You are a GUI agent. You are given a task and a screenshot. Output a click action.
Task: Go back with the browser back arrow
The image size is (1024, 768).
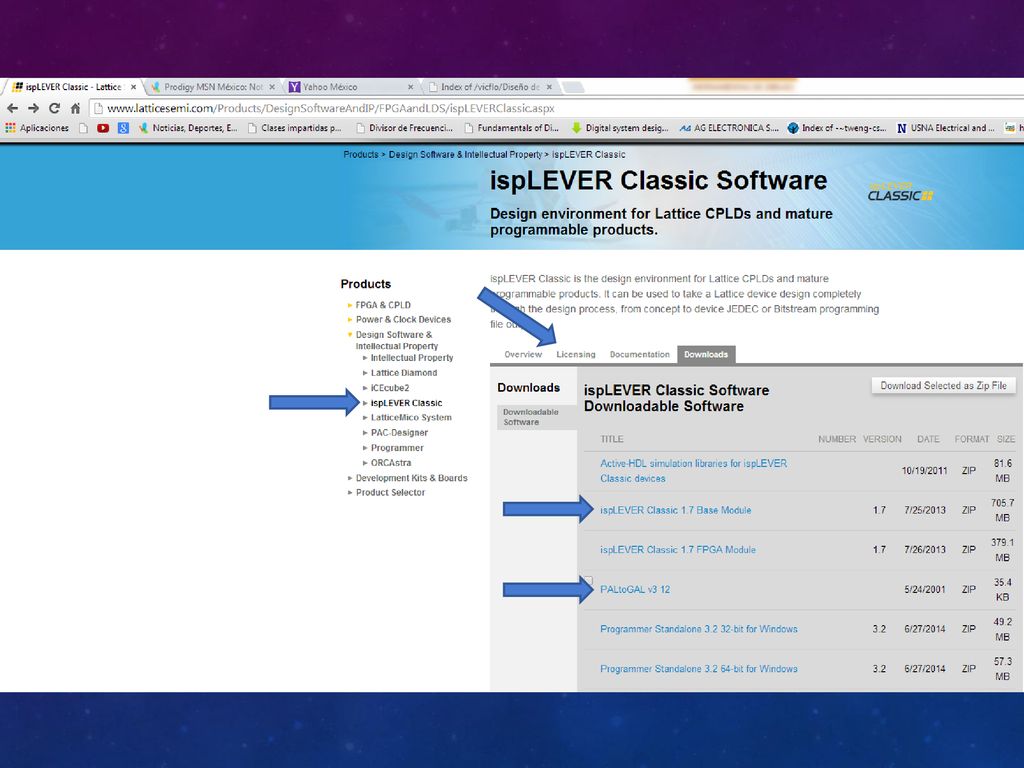tap(12, 108)
